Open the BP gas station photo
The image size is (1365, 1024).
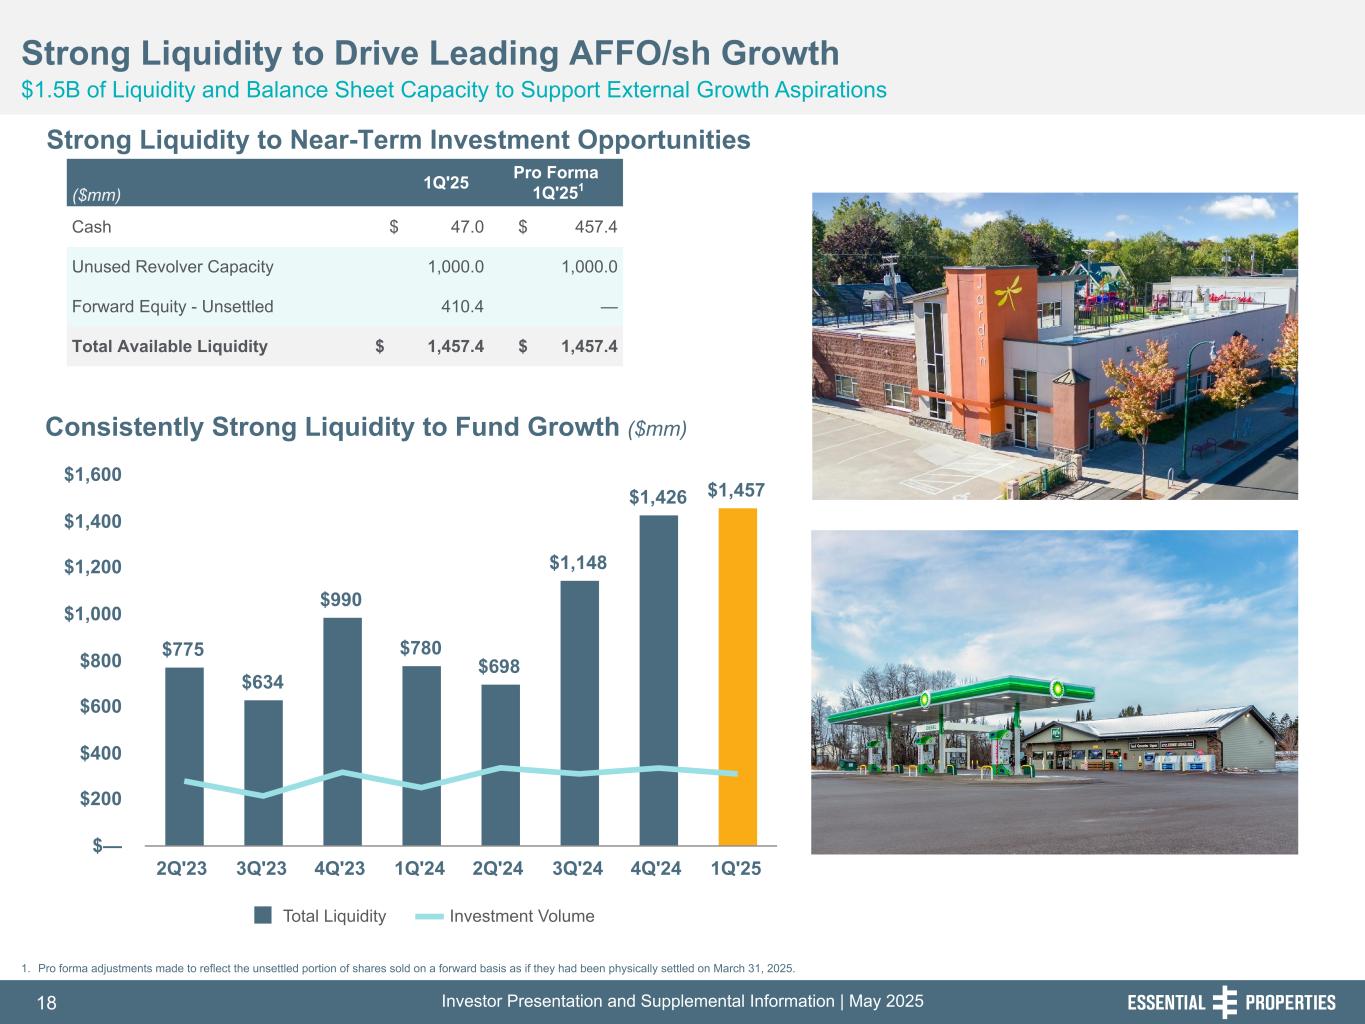(x=1054, y=691)
